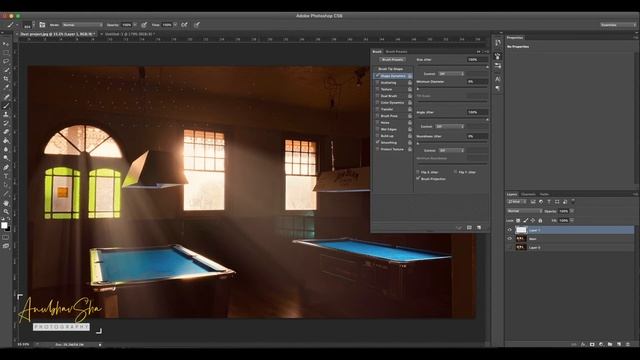Lock all for selected layer
640x360 pixels.
tap(540, 220)
